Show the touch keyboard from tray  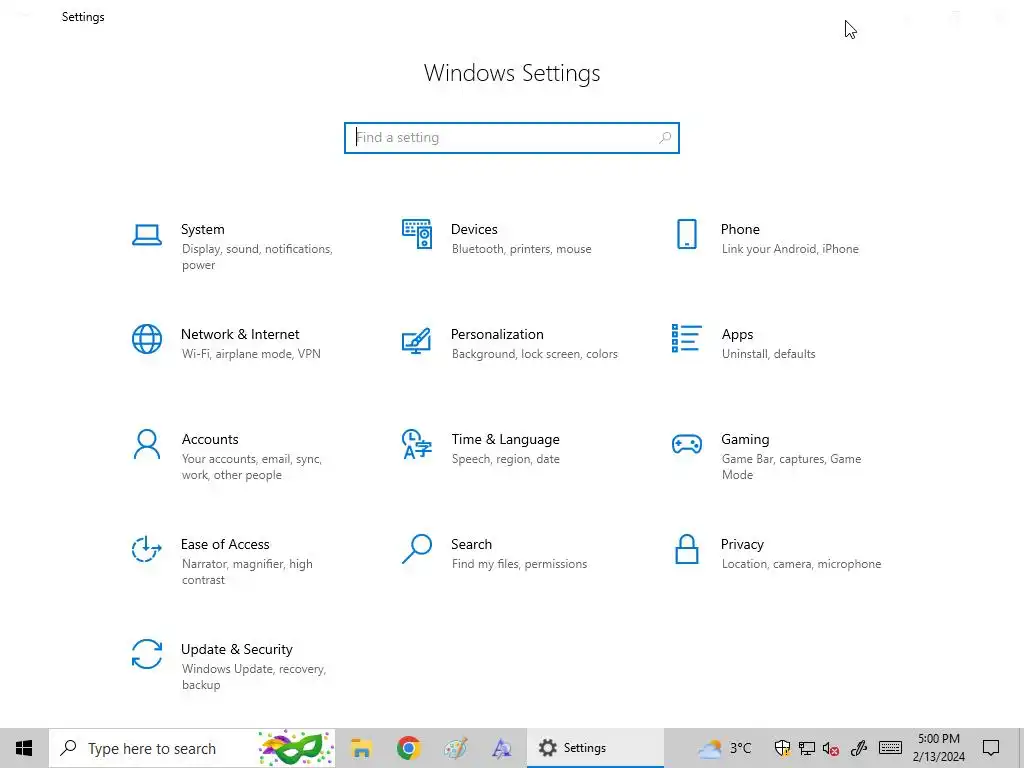pos(890,748)
